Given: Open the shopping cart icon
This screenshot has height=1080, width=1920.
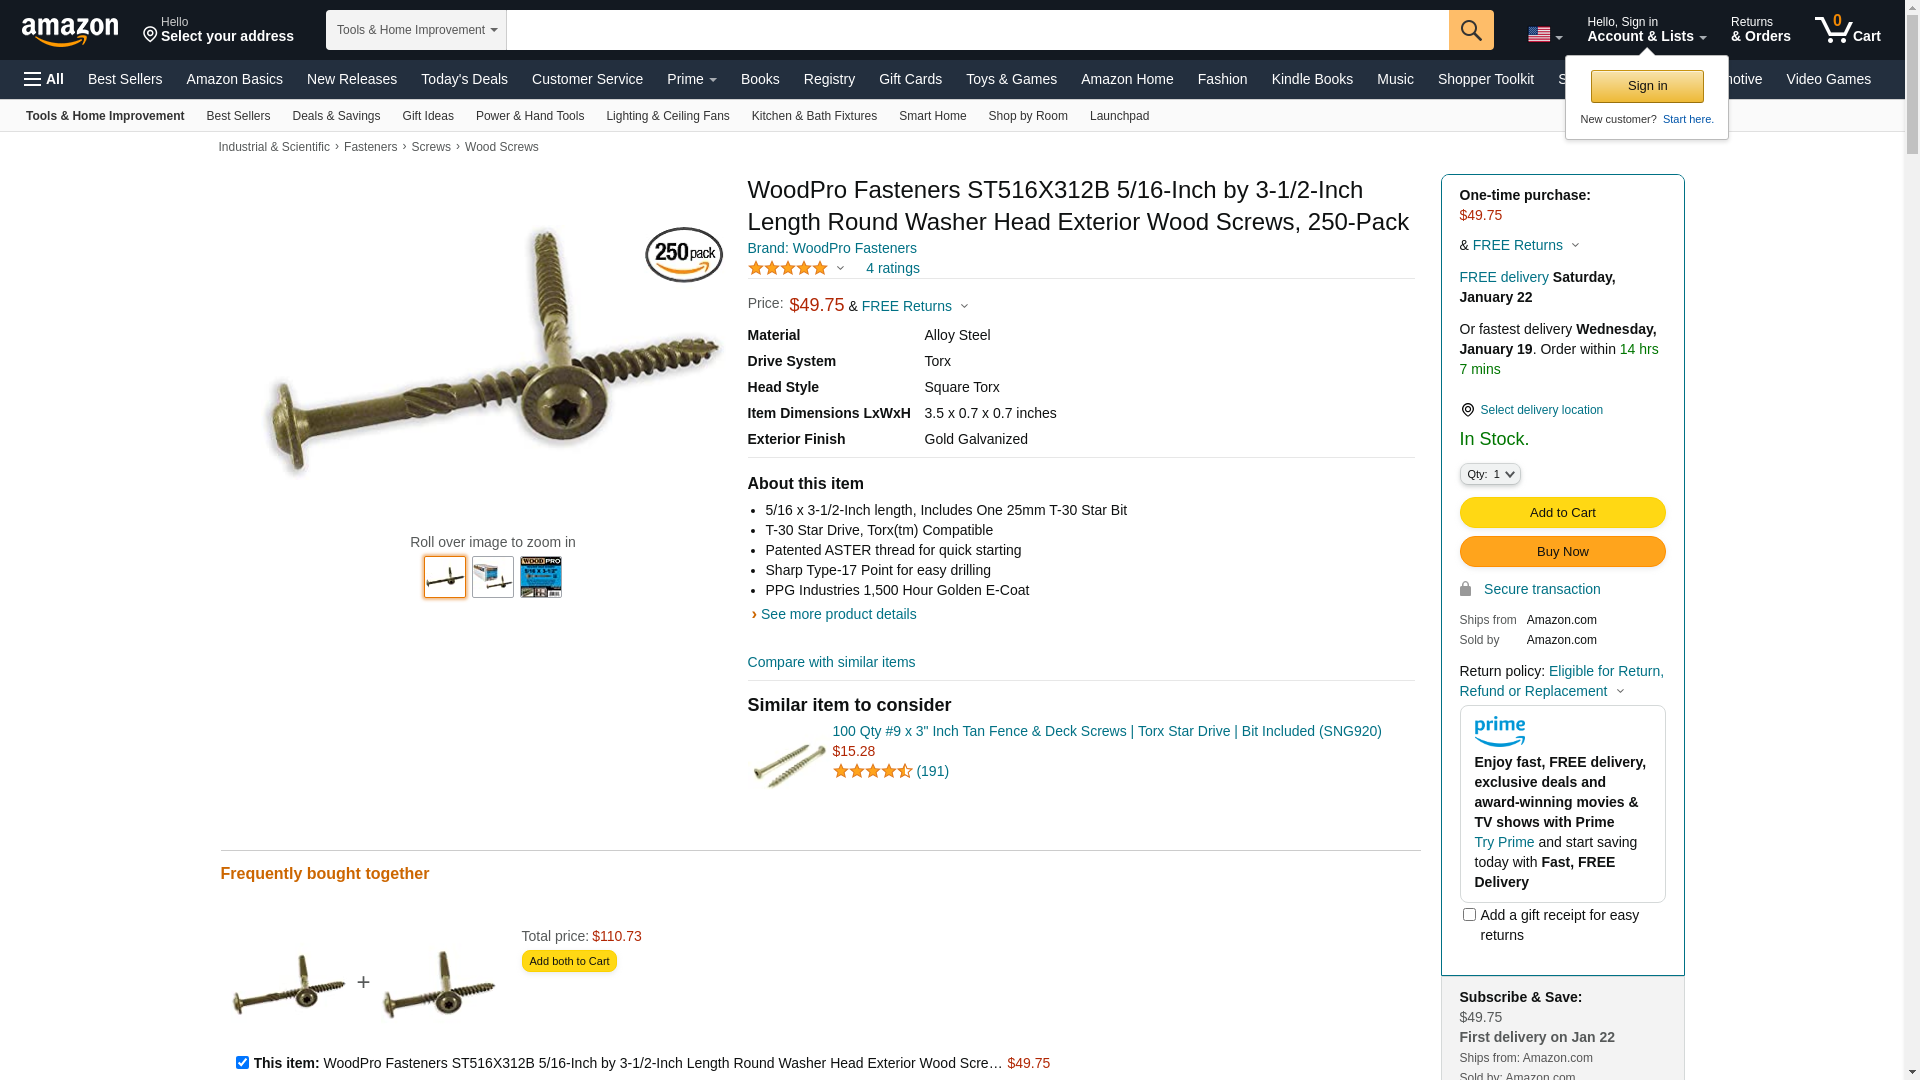Looking at the screenshot, I should click(1848, 30).
